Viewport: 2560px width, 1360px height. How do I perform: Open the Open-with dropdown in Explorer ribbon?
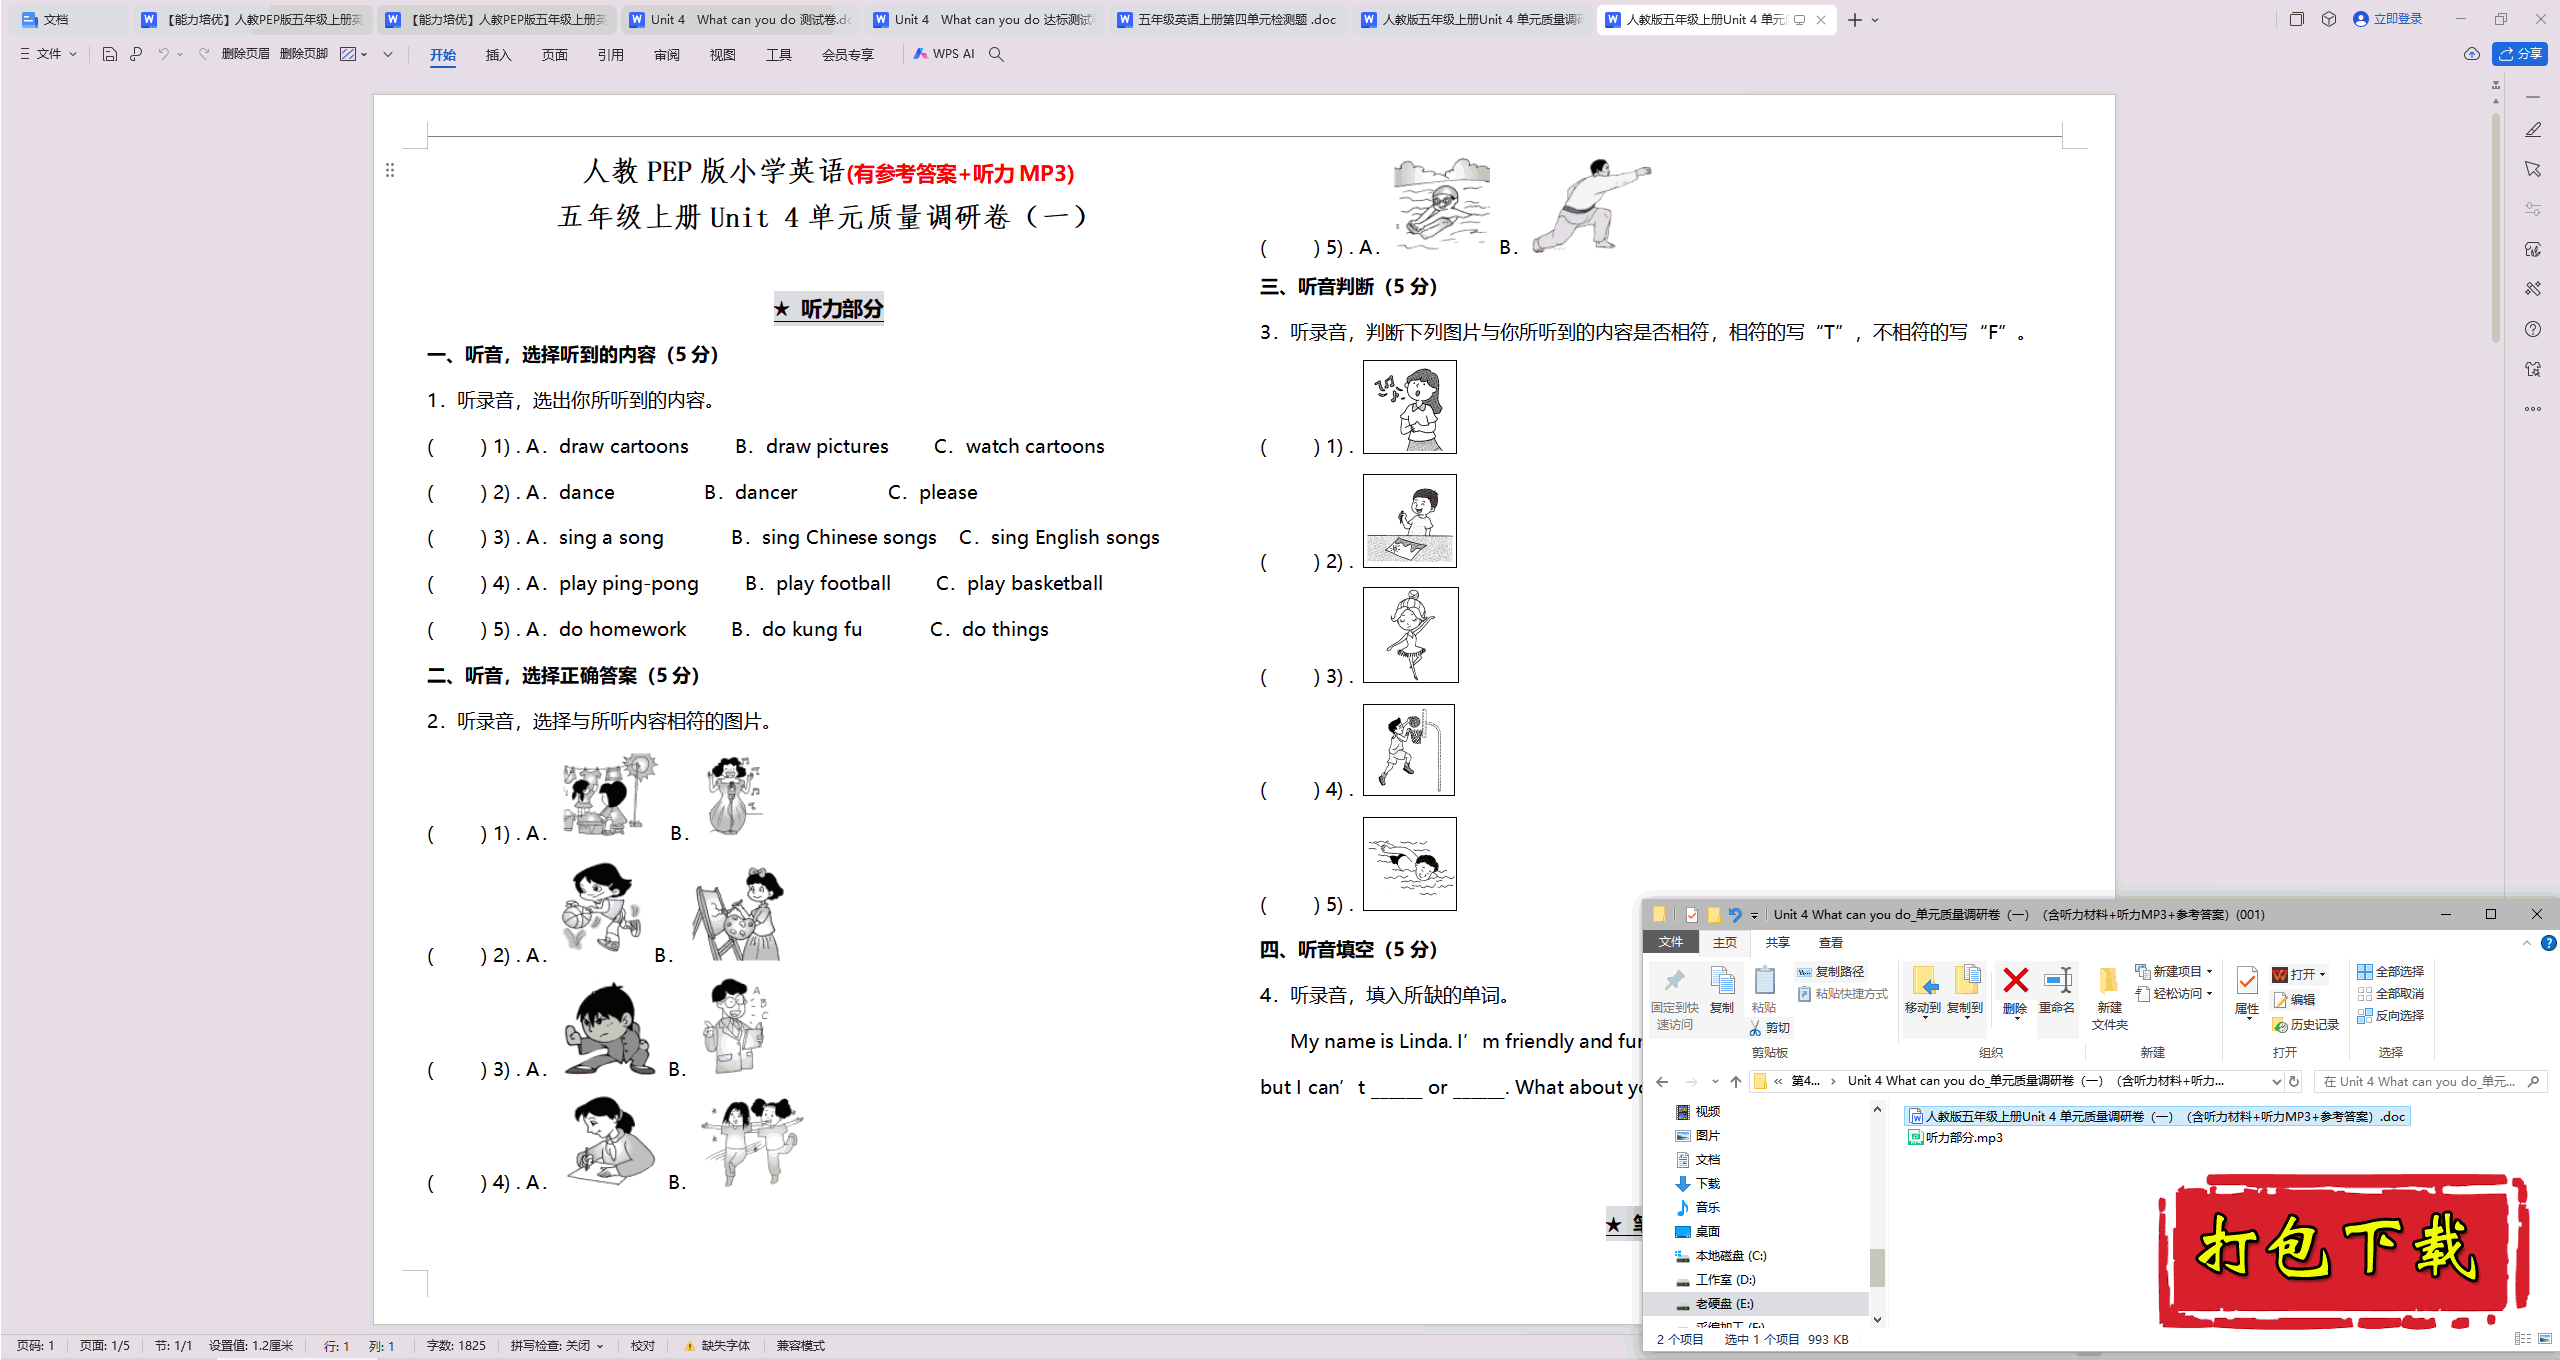pyautogui.click(x=2322, y=975)
